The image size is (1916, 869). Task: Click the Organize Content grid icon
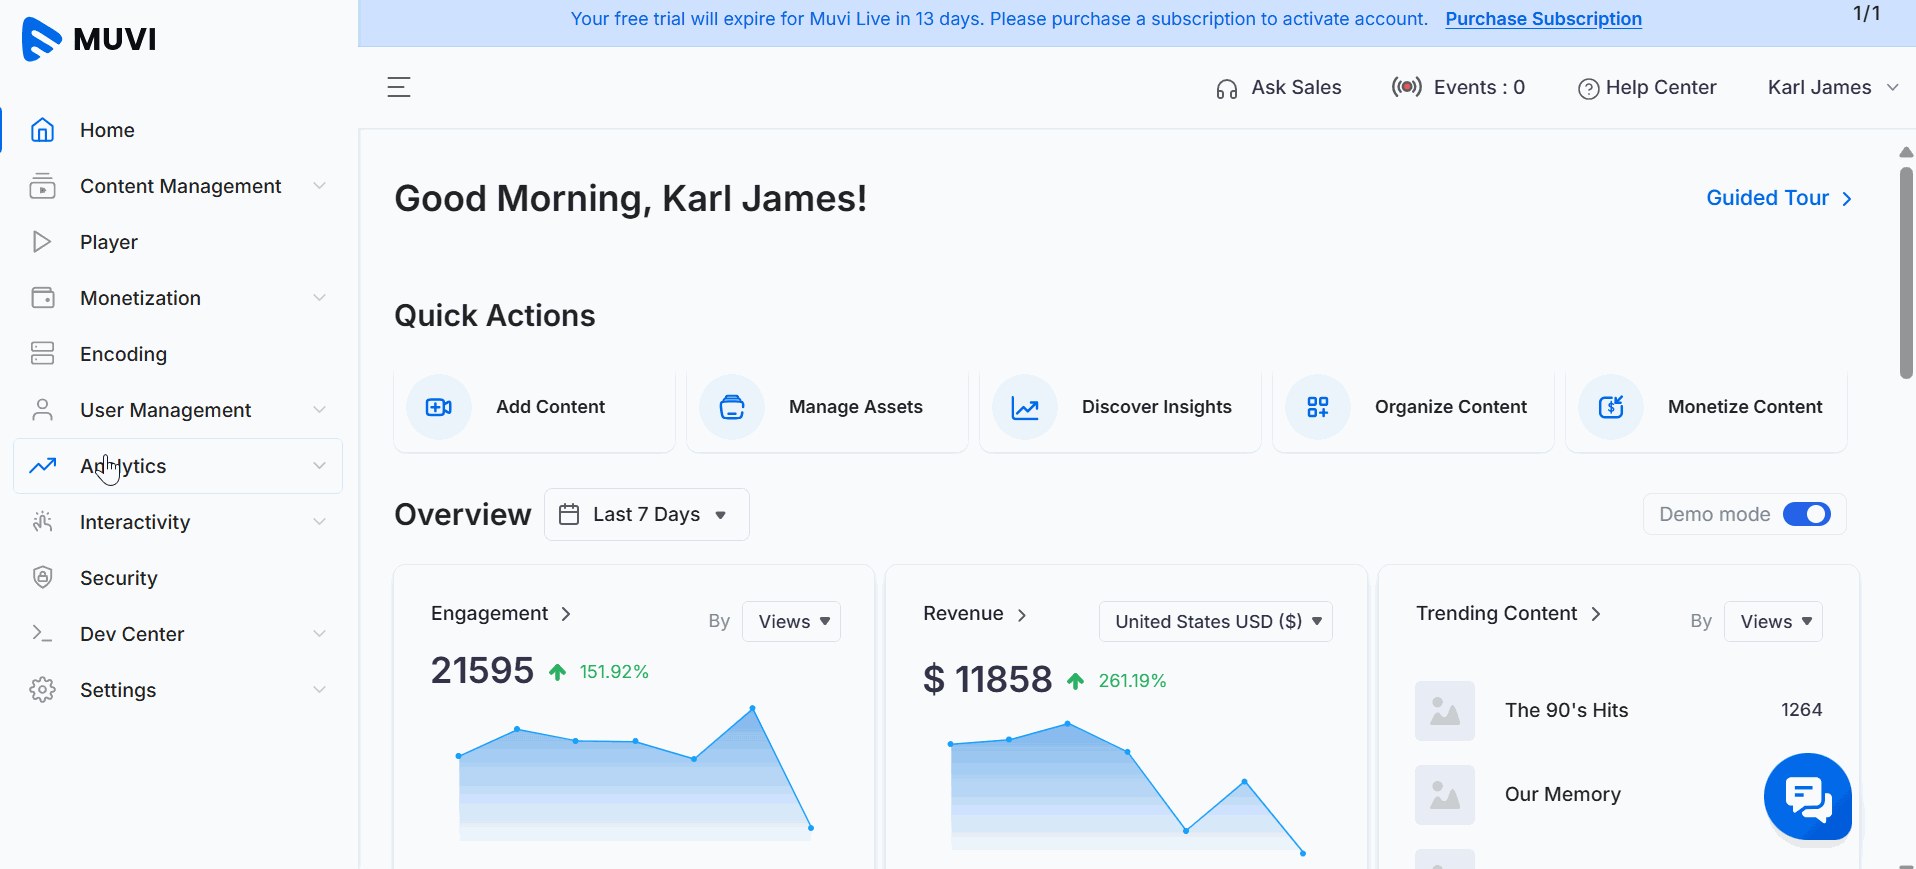1318,407
